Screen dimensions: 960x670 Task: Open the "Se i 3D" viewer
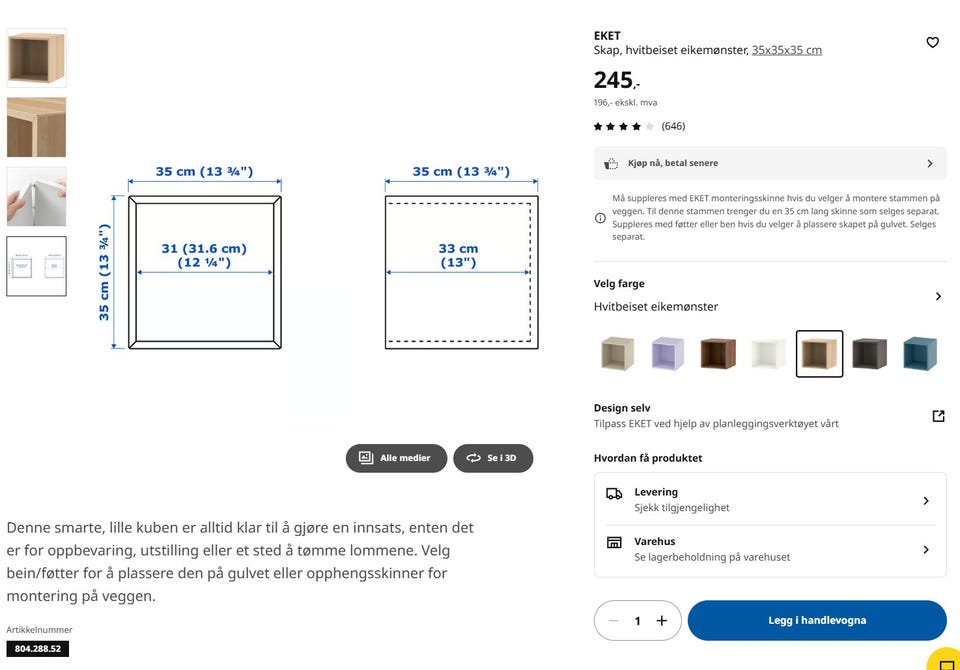tap(493, 458)
